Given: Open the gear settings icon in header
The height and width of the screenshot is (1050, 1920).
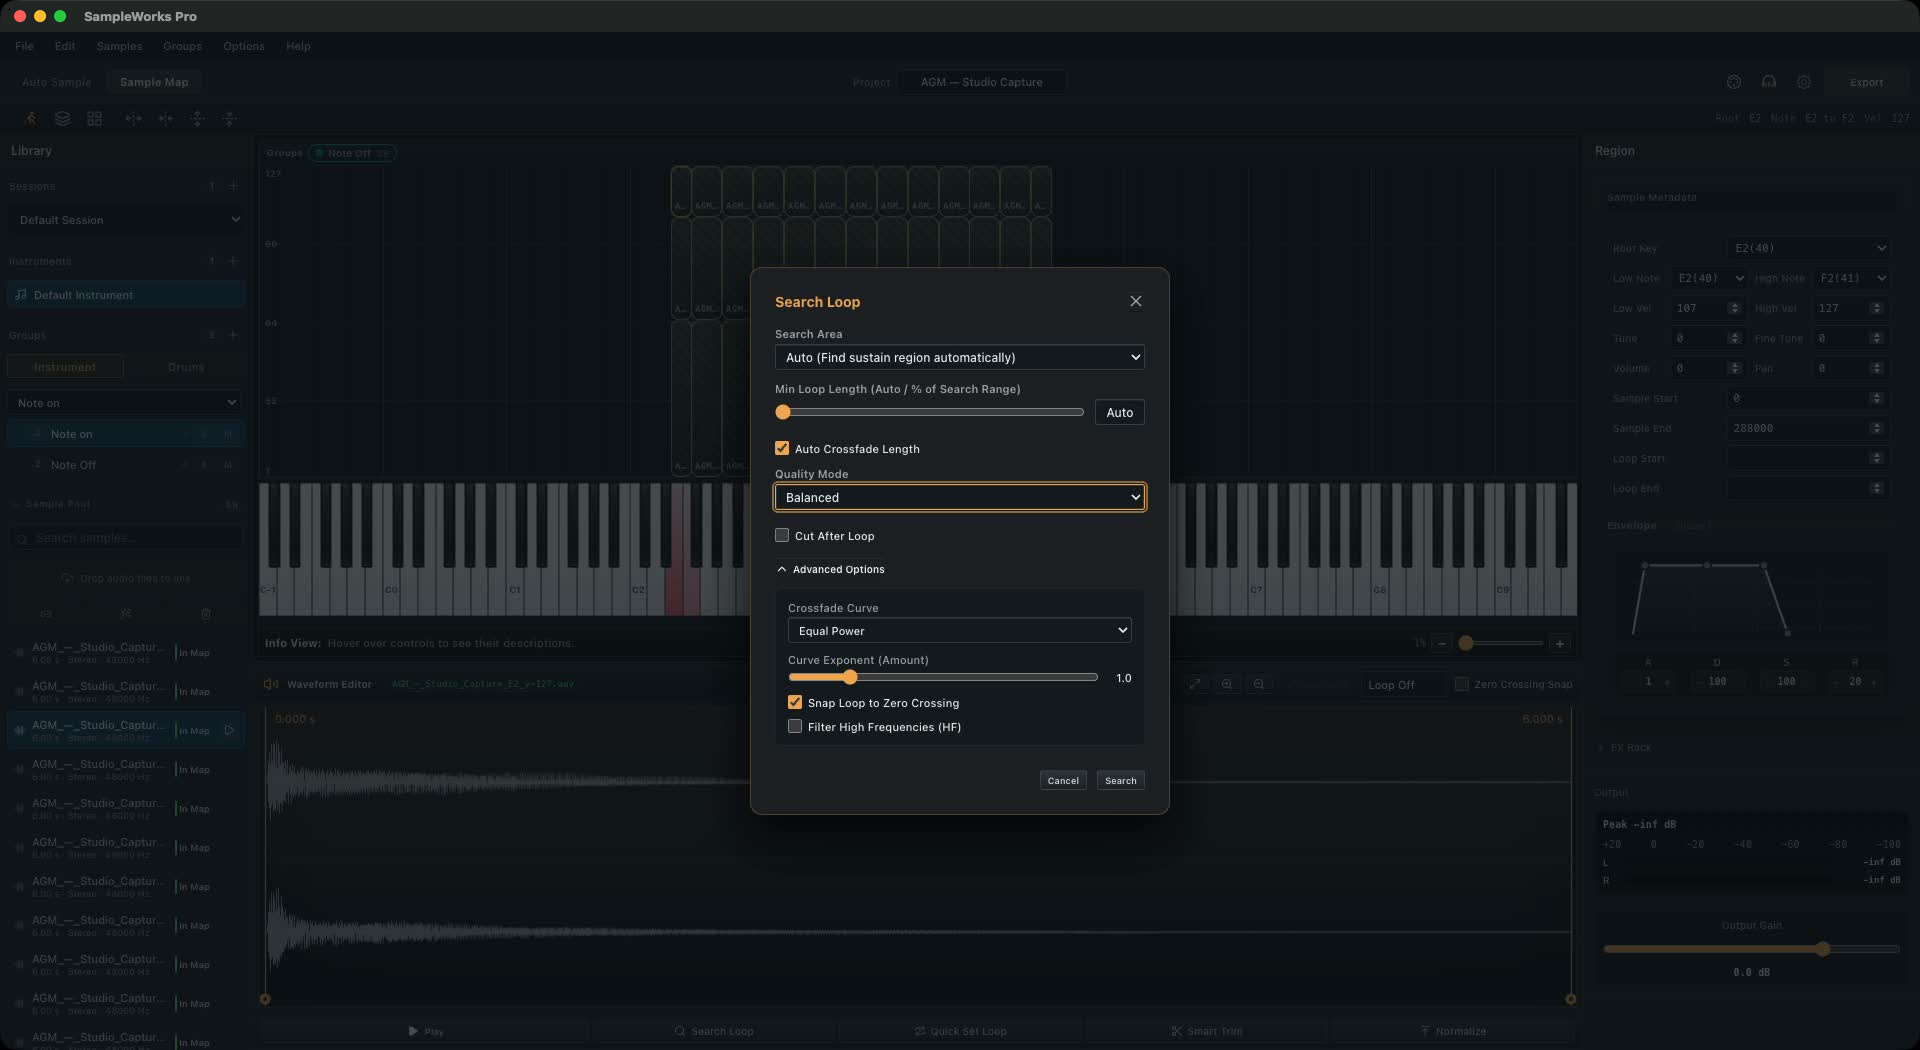Looking at the screenshot, I should click(1804, 82).
